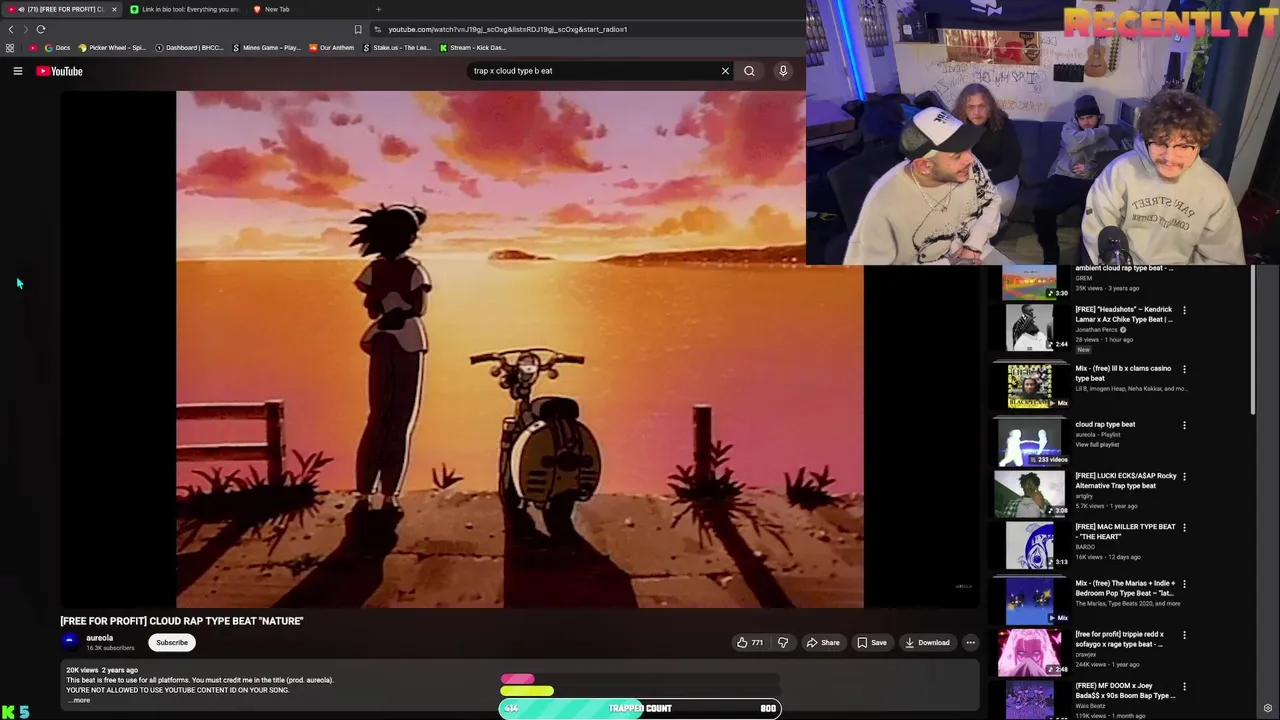Subscribe to the aureola channel

(x=172, y=642)
